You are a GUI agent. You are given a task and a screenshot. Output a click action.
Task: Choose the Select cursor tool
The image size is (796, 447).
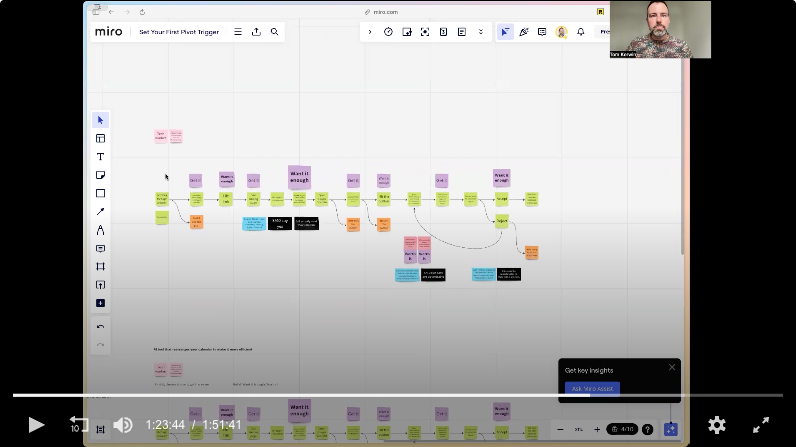pyautogui.click(x=101, y=120)
